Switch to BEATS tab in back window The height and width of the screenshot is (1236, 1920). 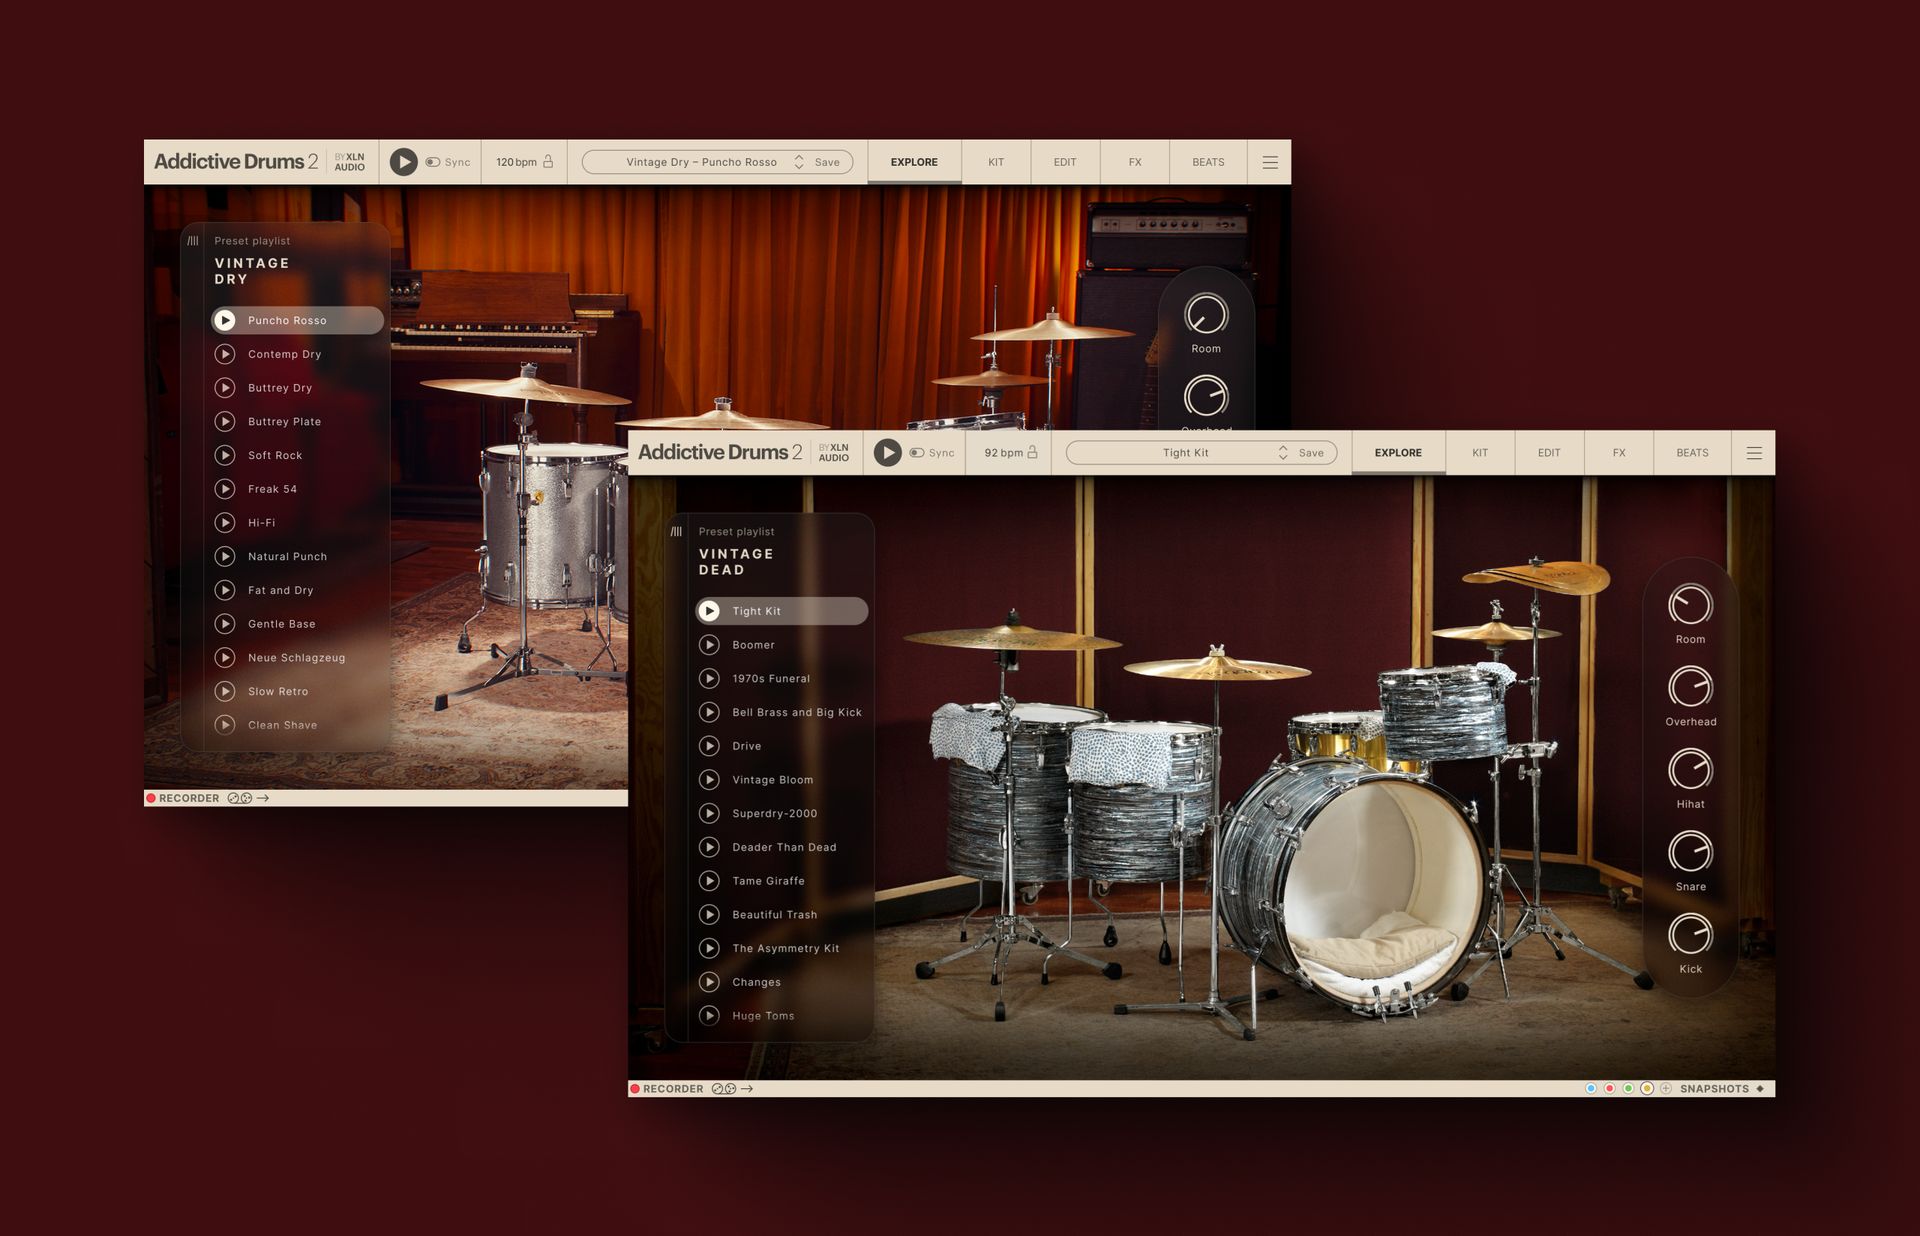pyautogui.click(x=1208, y=162)
